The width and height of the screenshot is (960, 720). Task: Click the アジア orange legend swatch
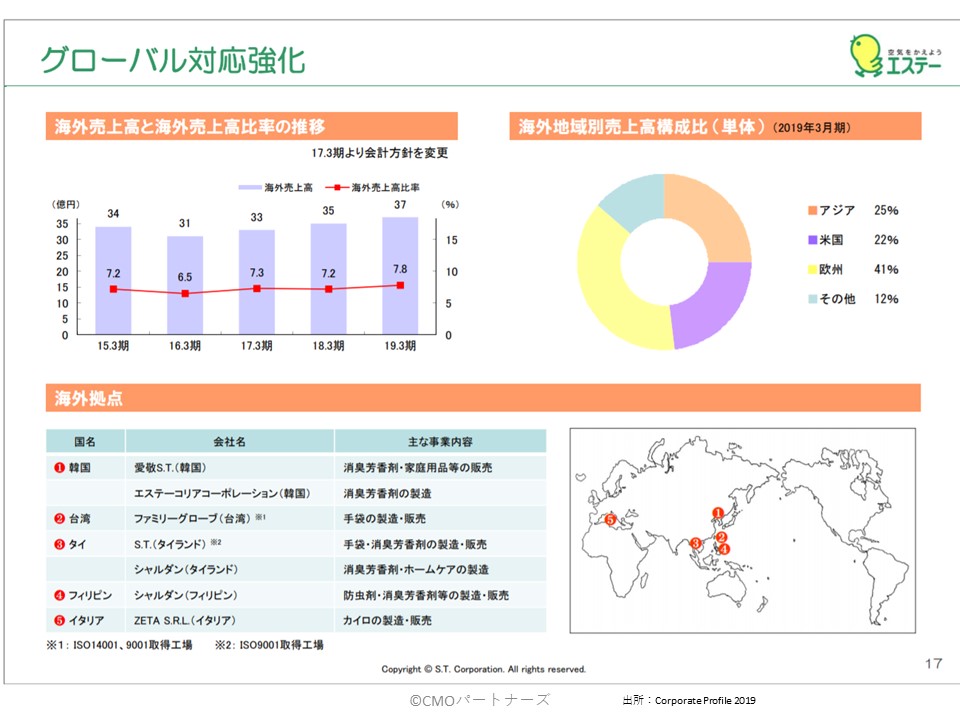(x=813, y=211)
